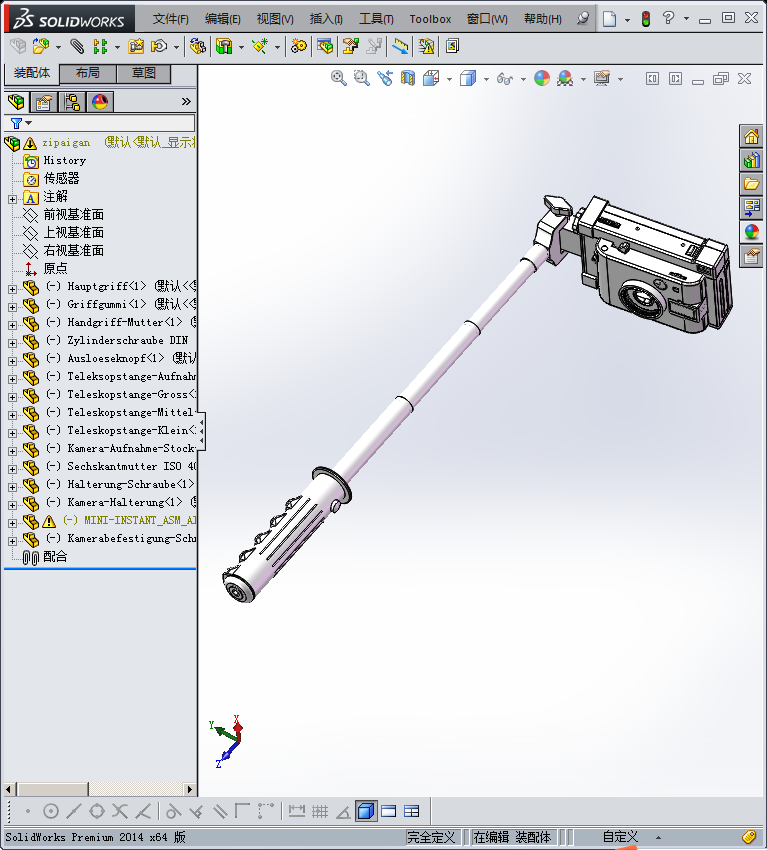Open the 工具(T) menu
Image resolution: width=767 pixels, height=850 pixels.
[x=376, y=19]
